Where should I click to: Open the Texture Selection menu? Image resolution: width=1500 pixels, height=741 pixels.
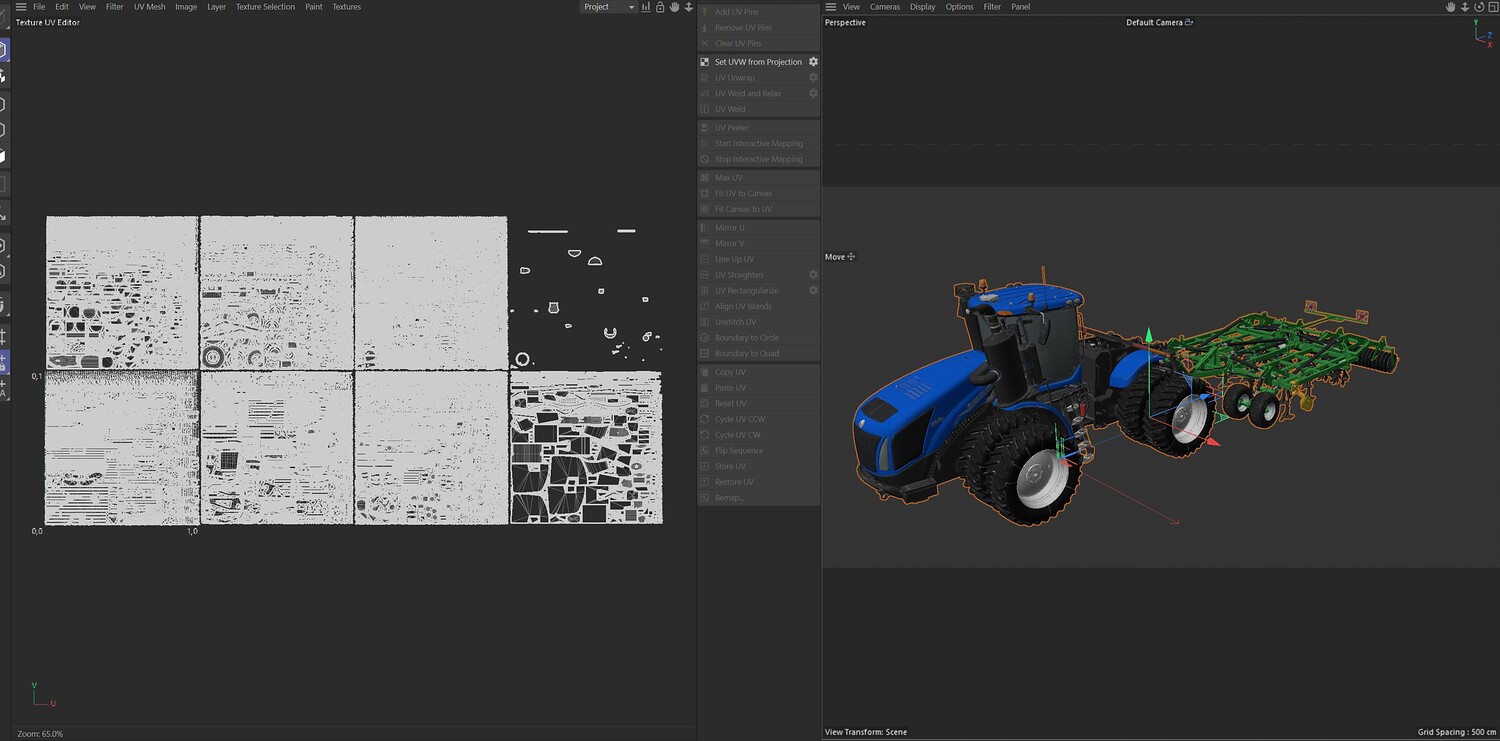[x=265, y=7]
